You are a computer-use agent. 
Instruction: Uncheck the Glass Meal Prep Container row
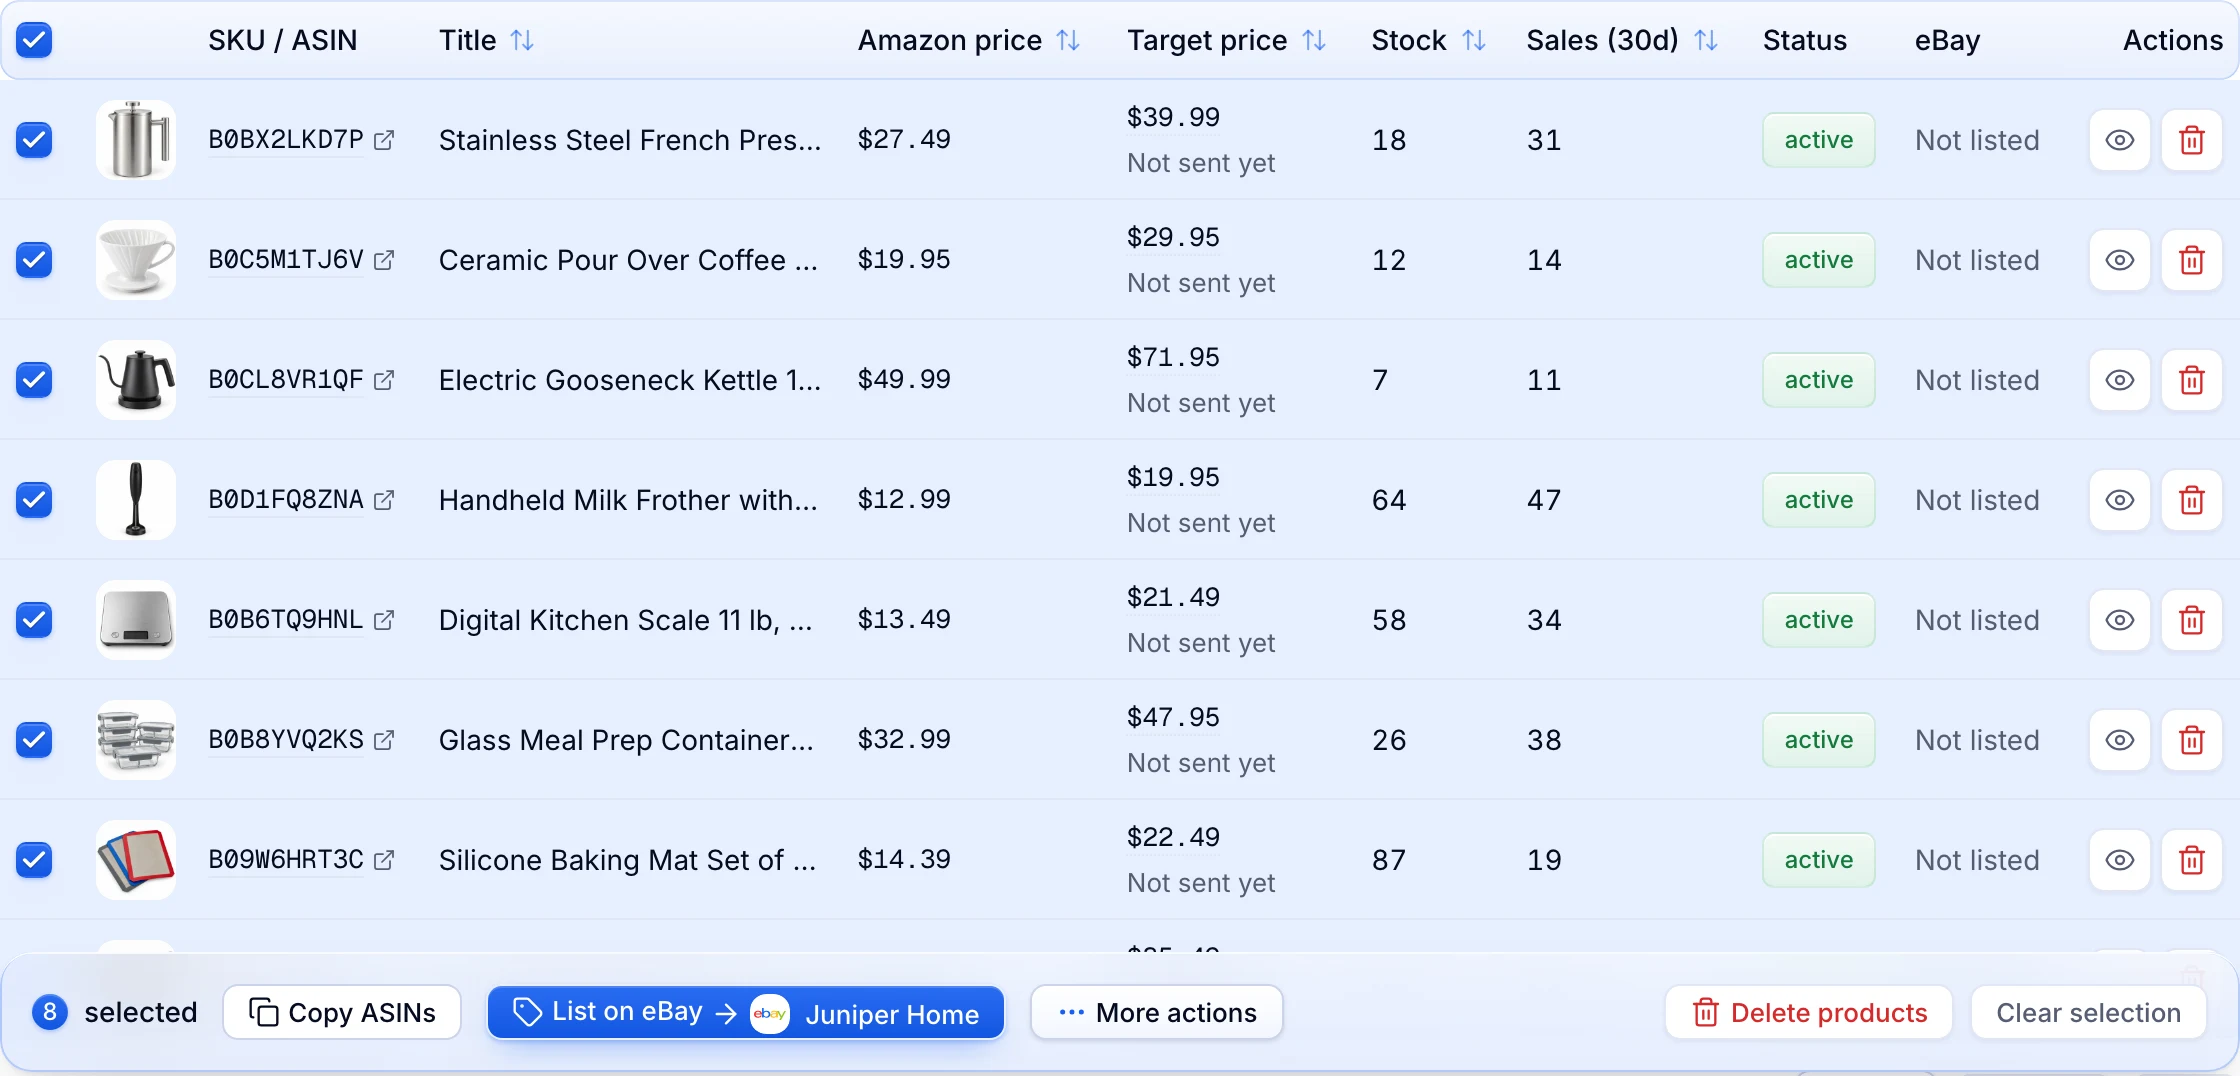tap(34, 740)
